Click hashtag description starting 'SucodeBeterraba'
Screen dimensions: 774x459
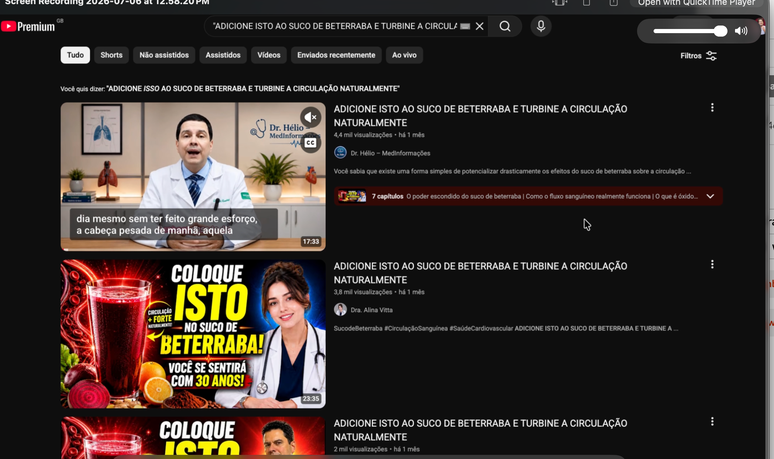pyautogui.click(x=505, y=329)
